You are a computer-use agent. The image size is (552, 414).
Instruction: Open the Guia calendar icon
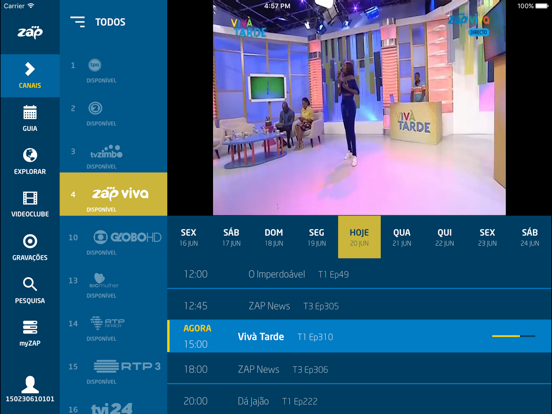tap(30, 112)
